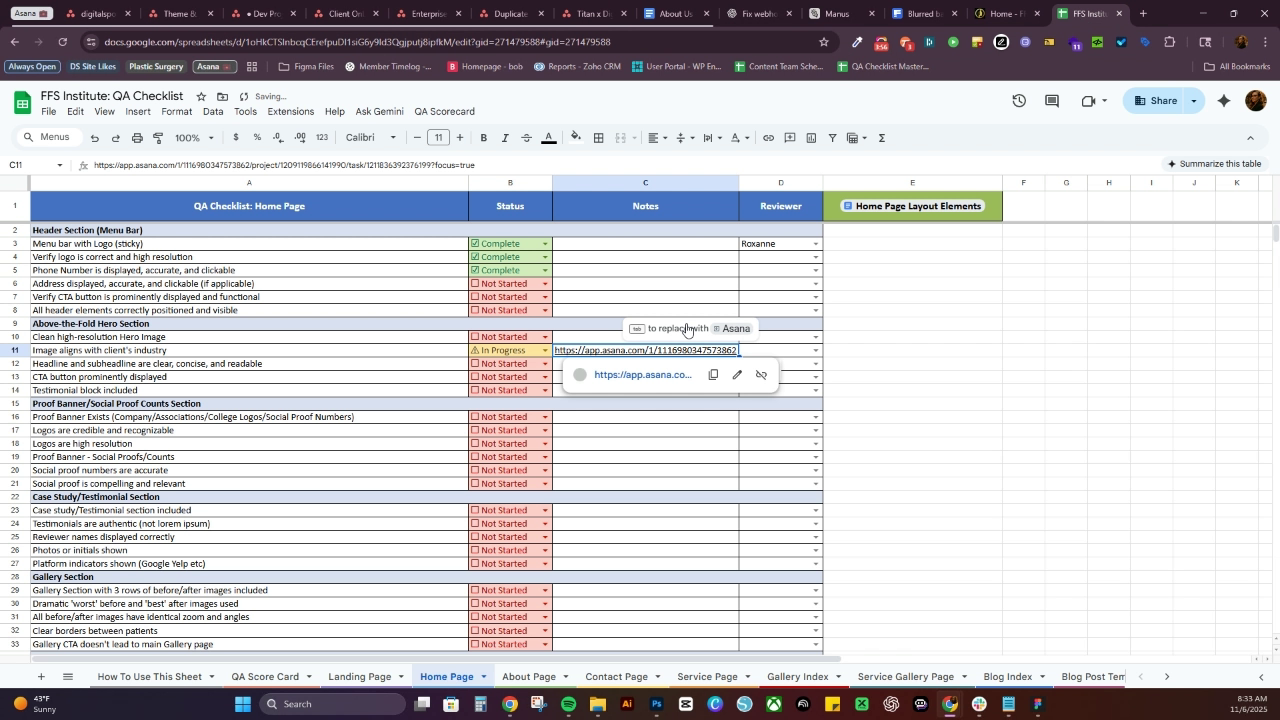Open version history

(1018, 101)
